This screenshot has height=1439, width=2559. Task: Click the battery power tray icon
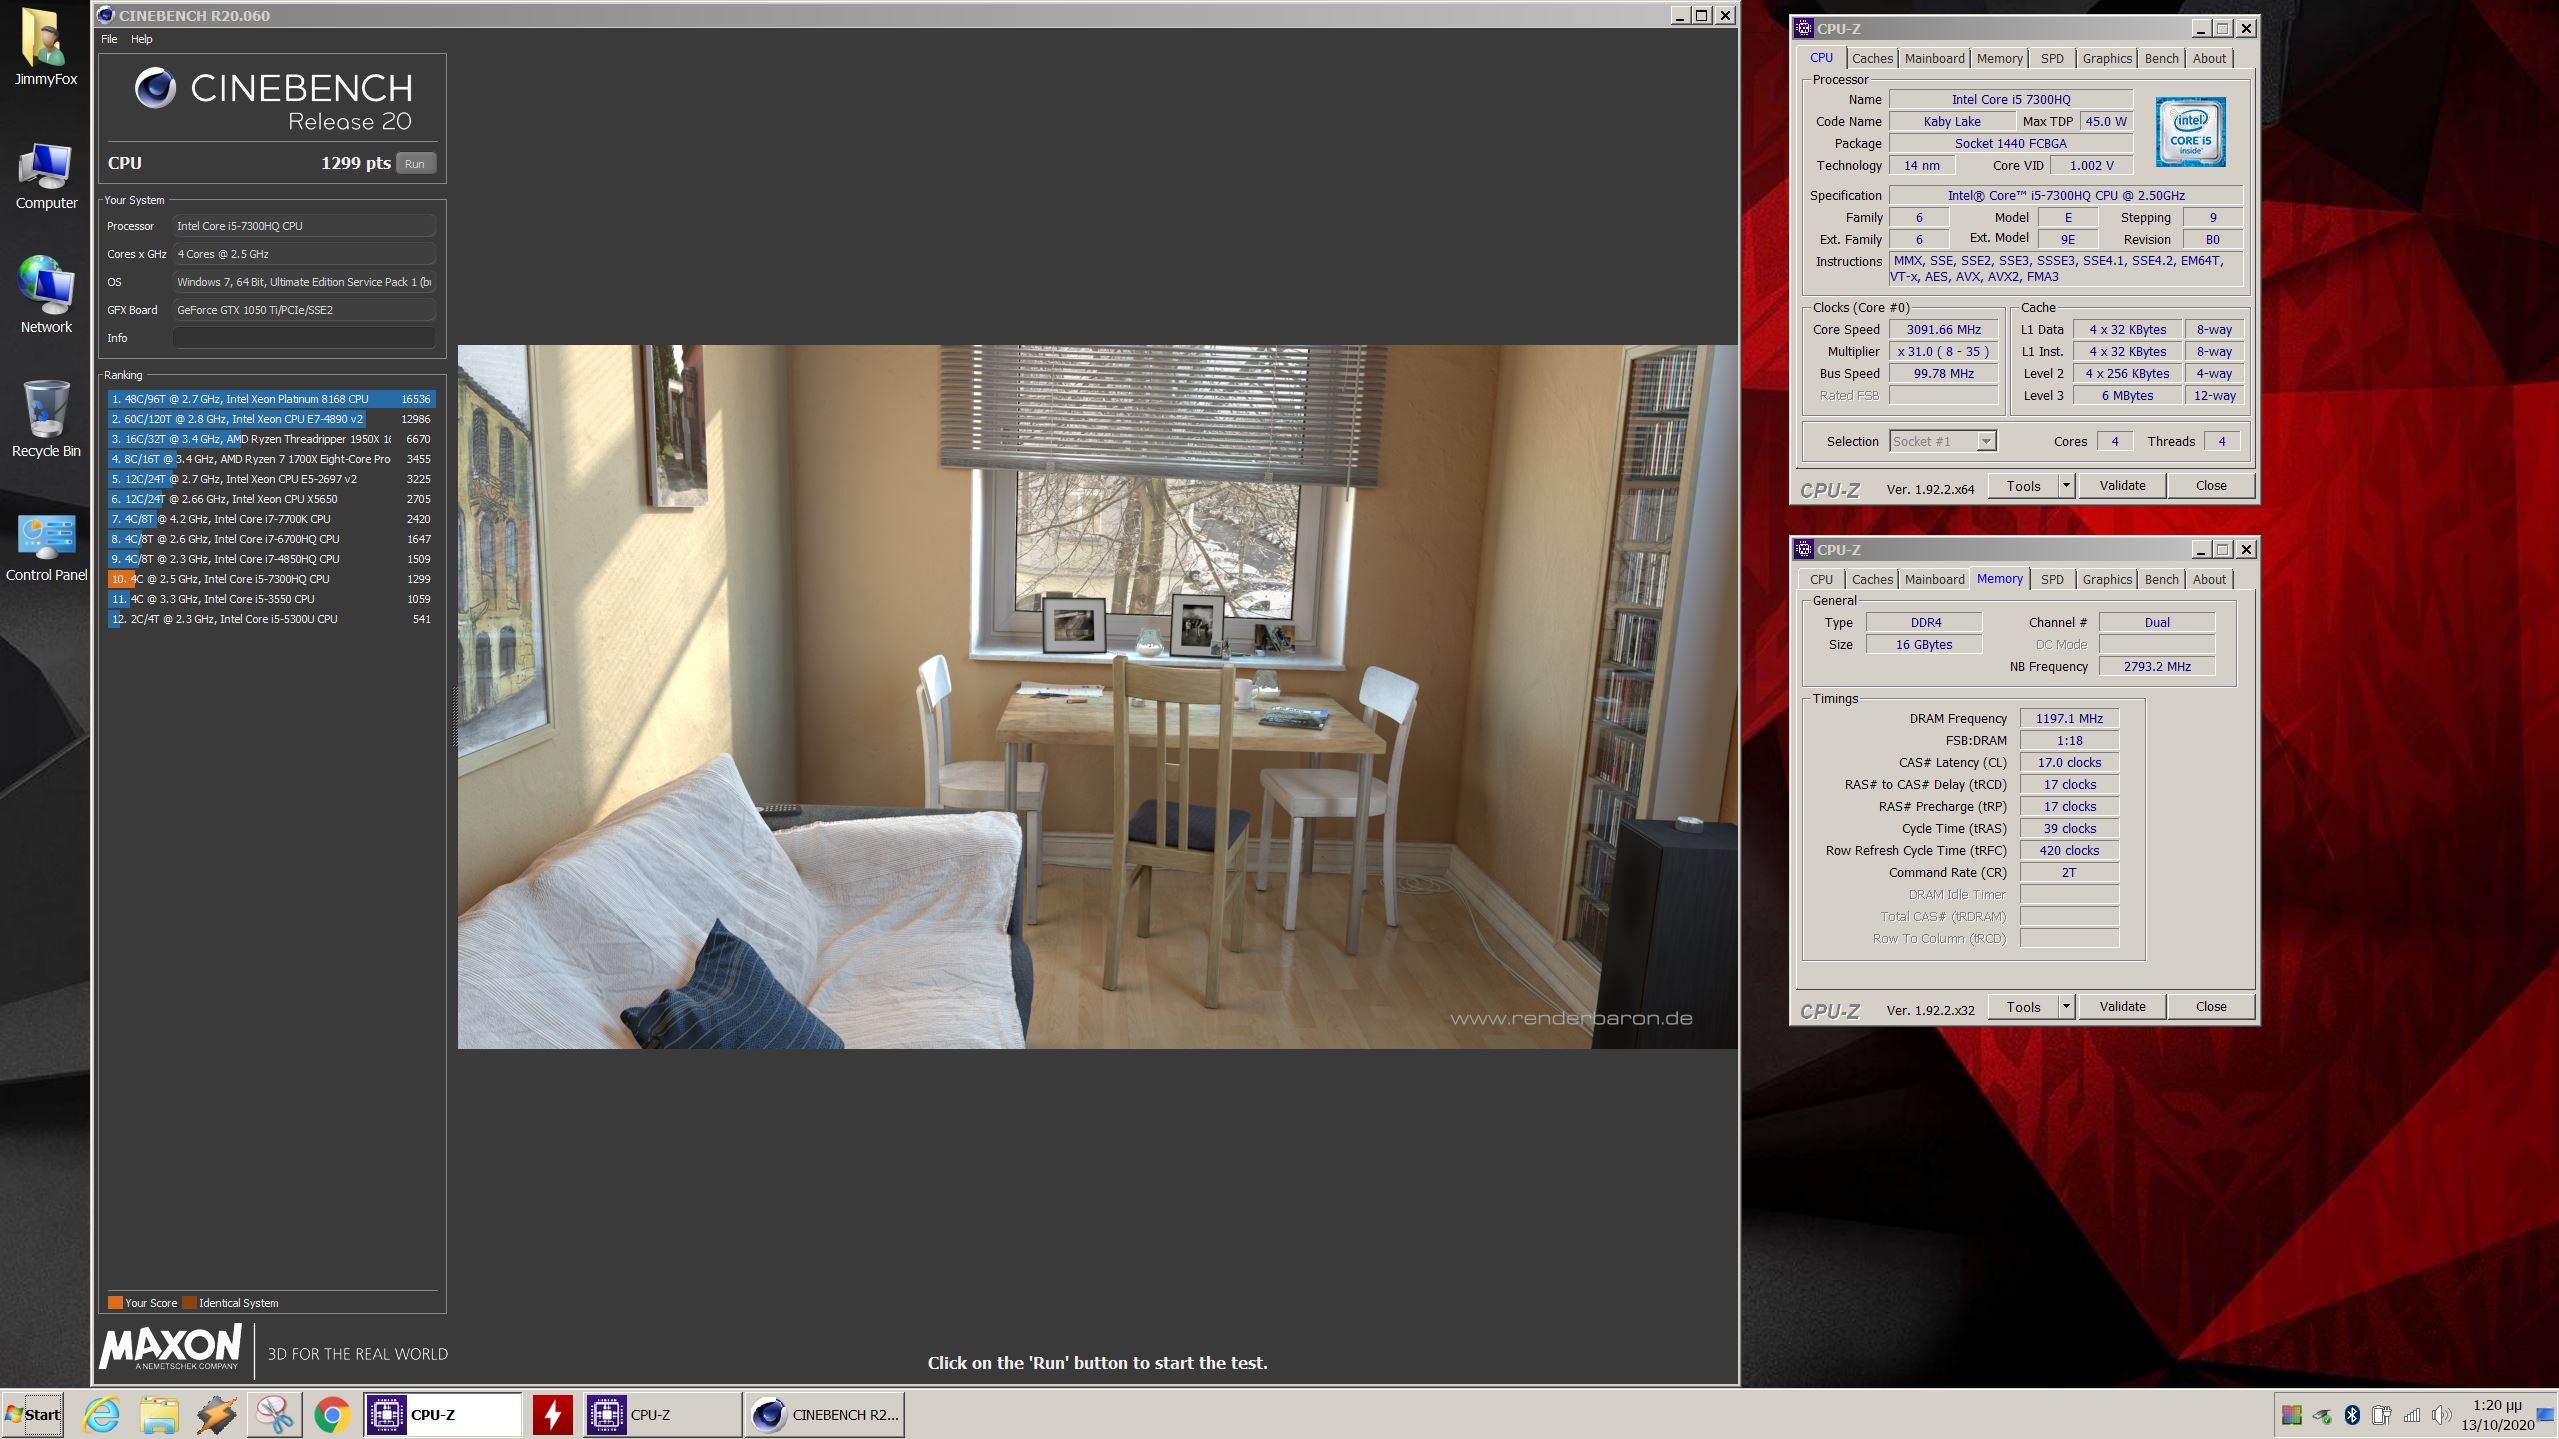2382,1415
